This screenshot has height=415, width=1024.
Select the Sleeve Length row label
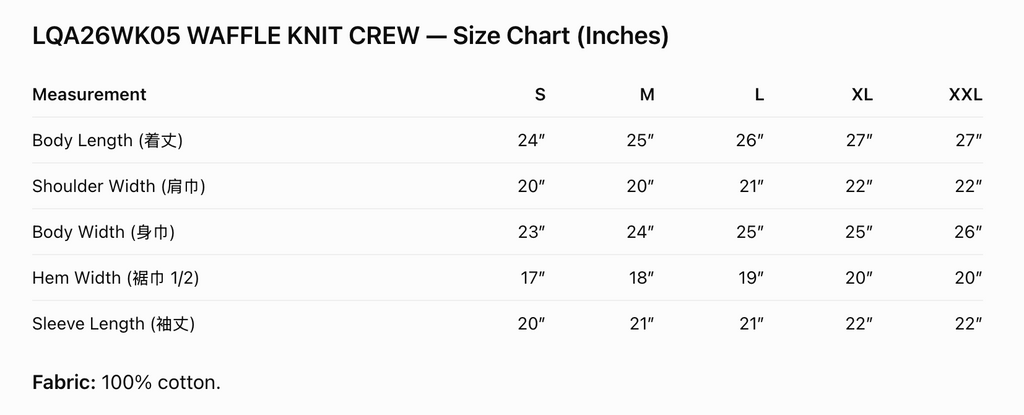pos(113,324)
